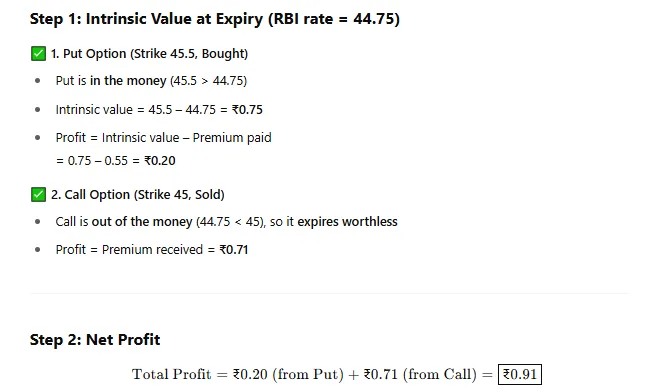Select the '2. Call Option (Strike 45, Sold)' line
This screenshot has width=649, height=392.
[x=138, y=195]
